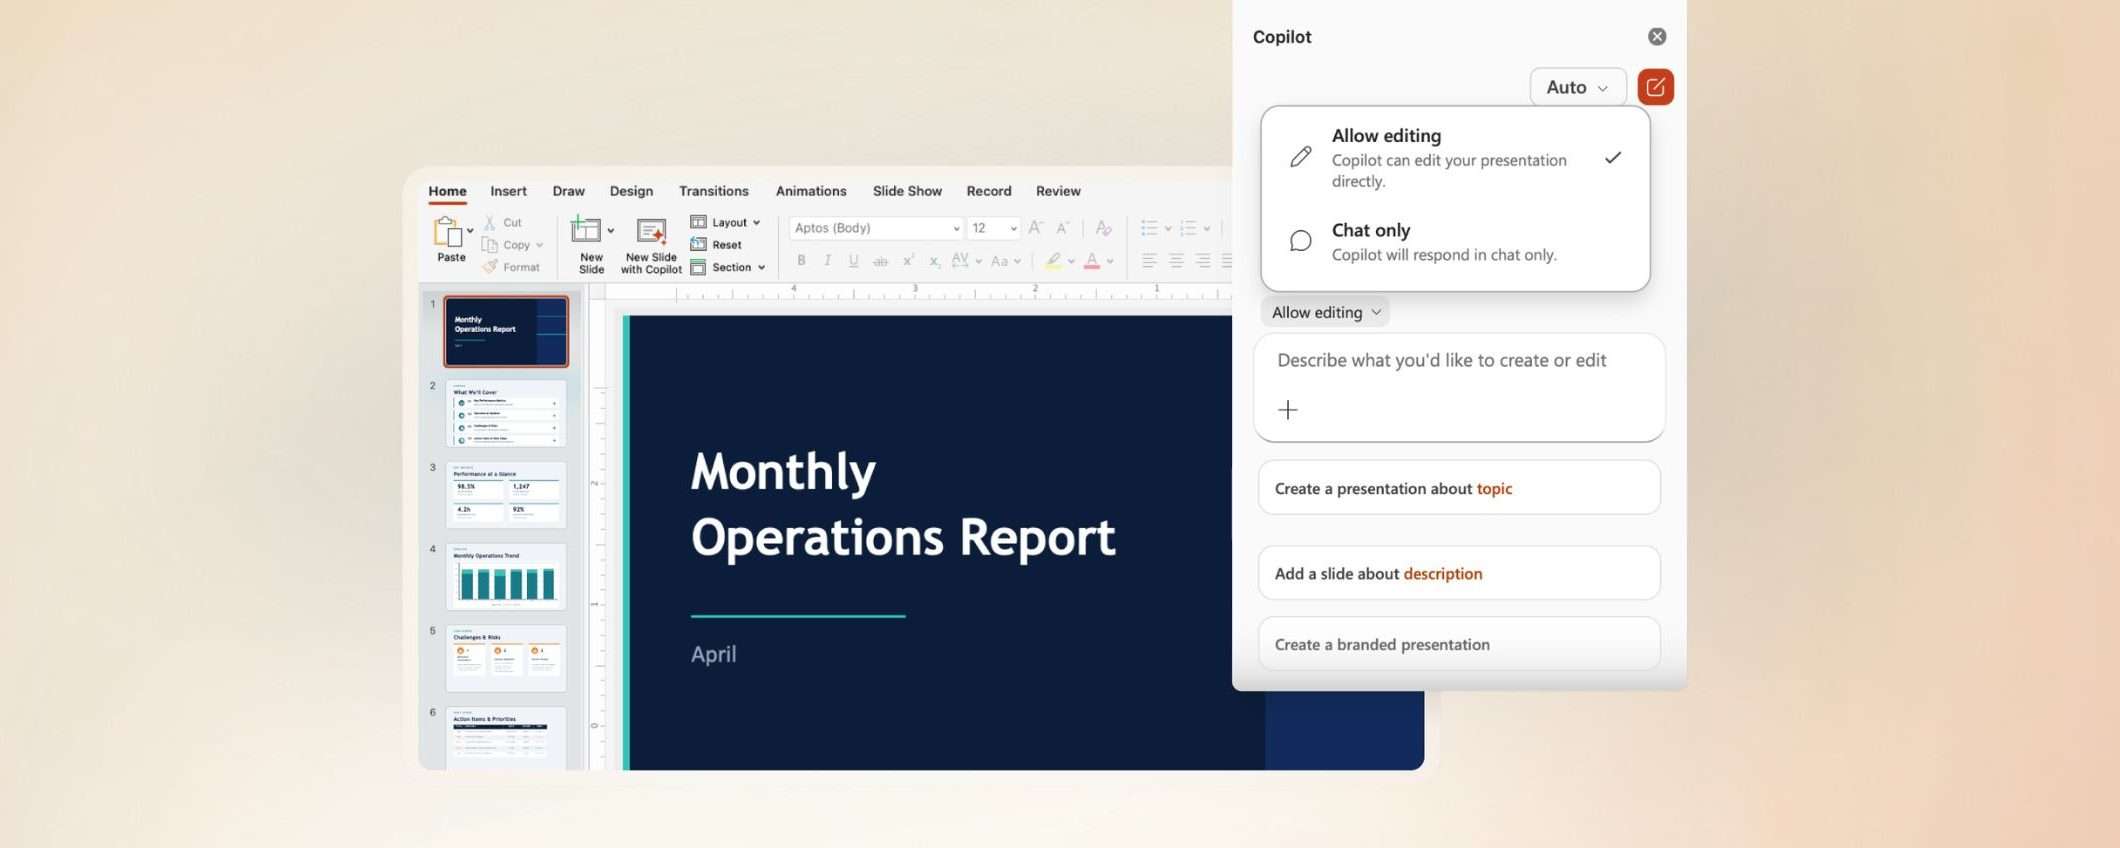
Task: Switch to the Design tab
Action: 631,191
